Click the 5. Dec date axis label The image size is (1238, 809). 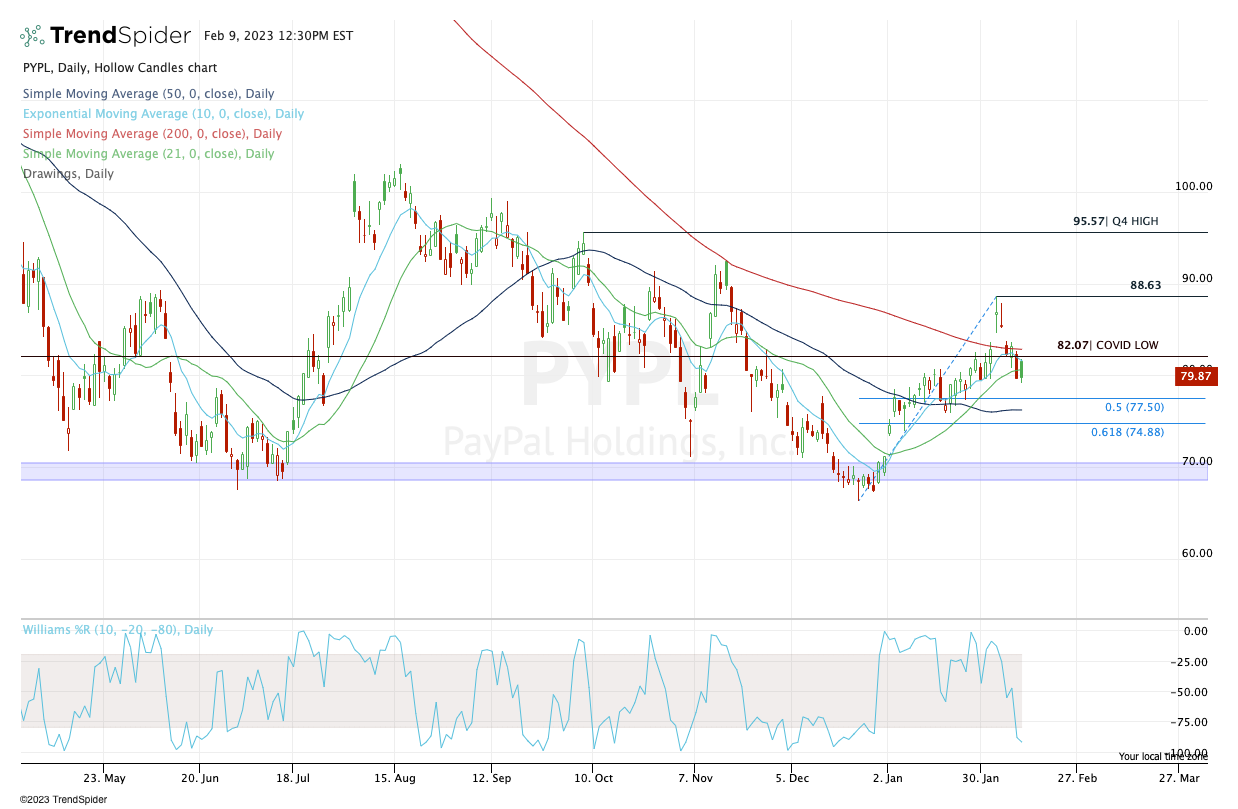coord(792,777)
